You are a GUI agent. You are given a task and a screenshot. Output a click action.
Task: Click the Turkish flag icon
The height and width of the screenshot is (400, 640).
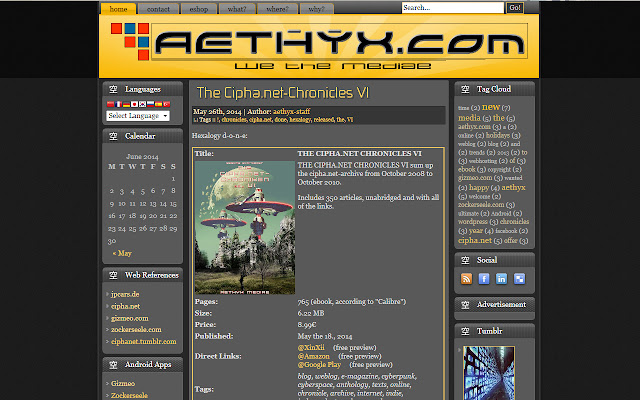(167, 104)
